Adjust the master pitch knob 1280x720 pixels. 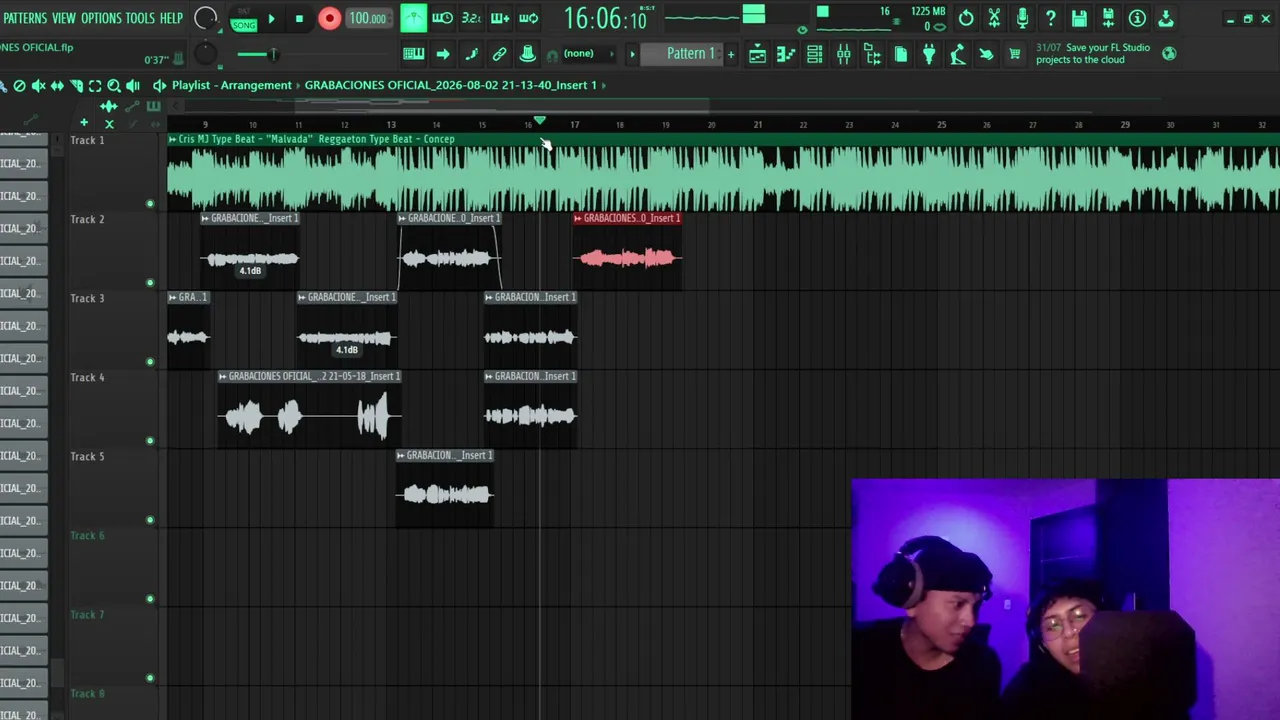[205, 54]
